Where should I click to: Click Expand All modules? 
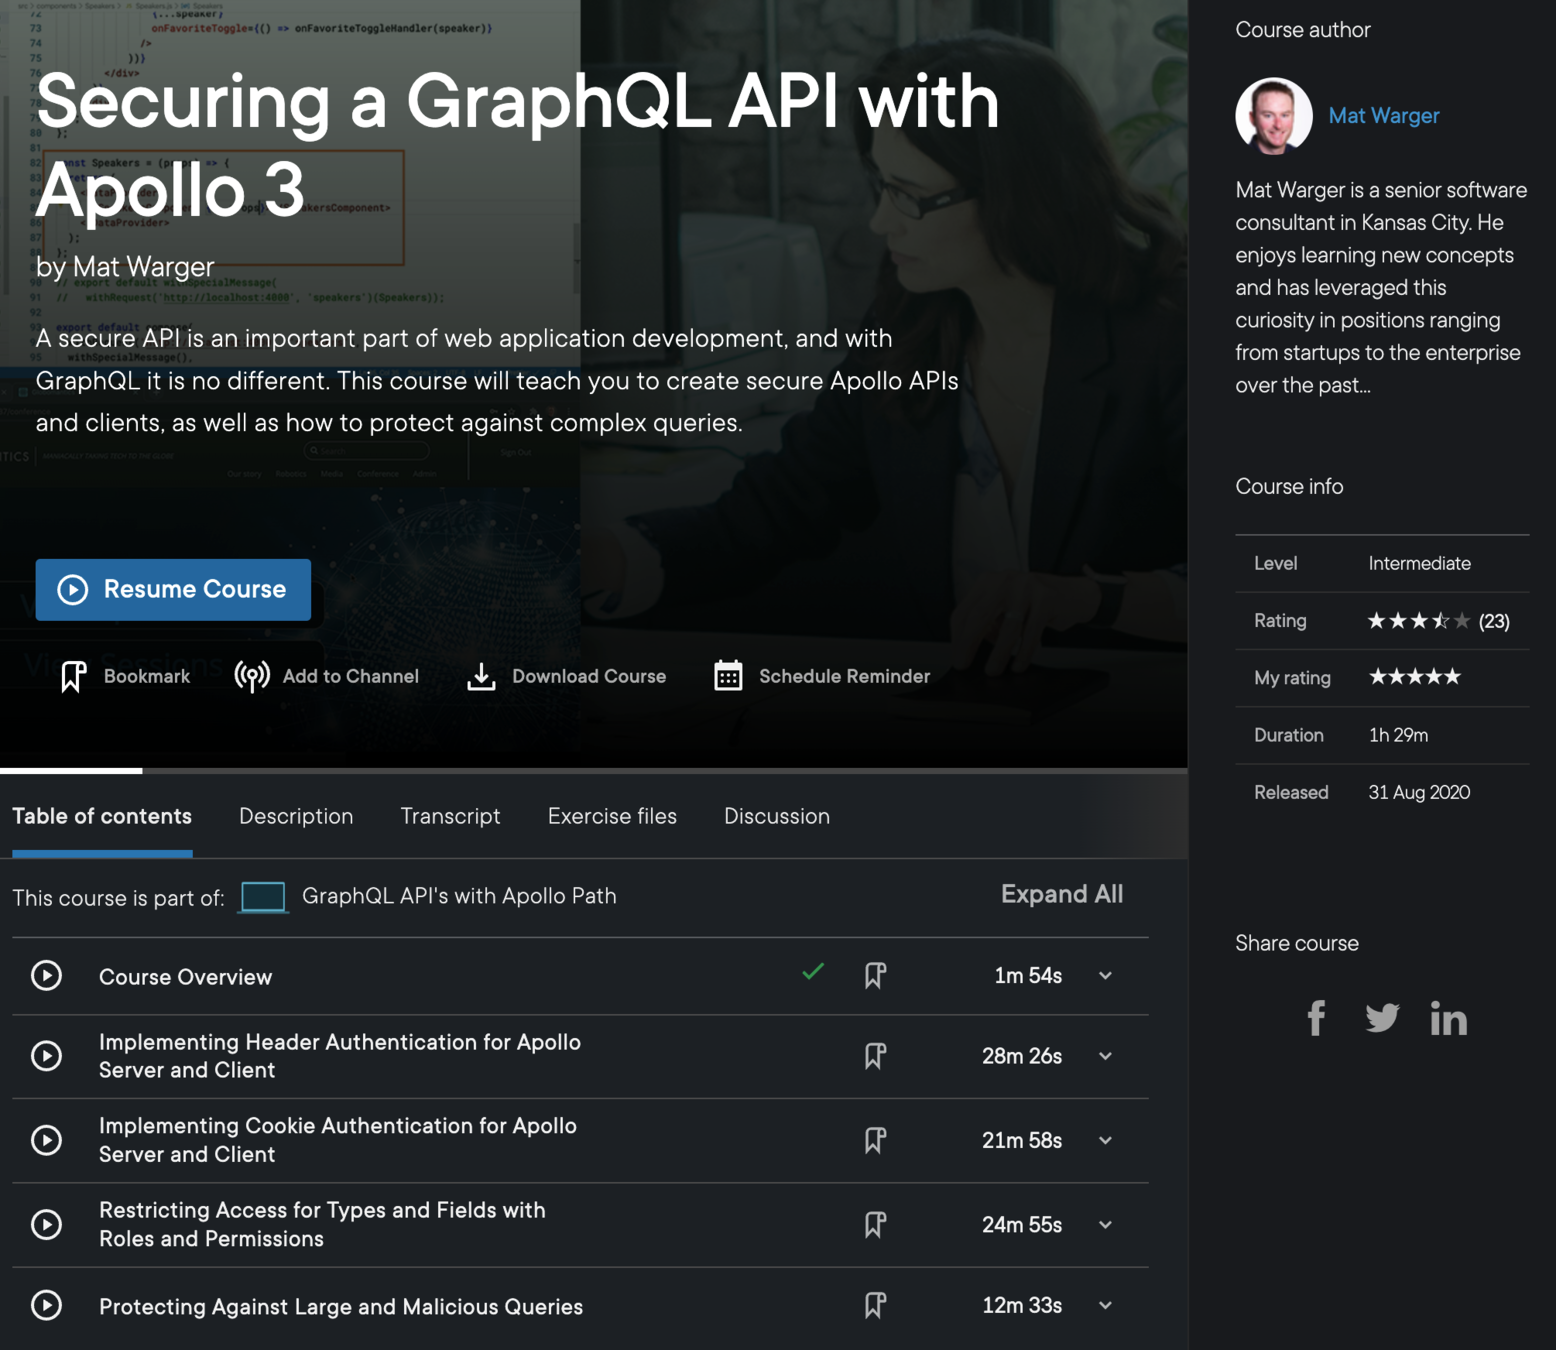point(1062,894)
